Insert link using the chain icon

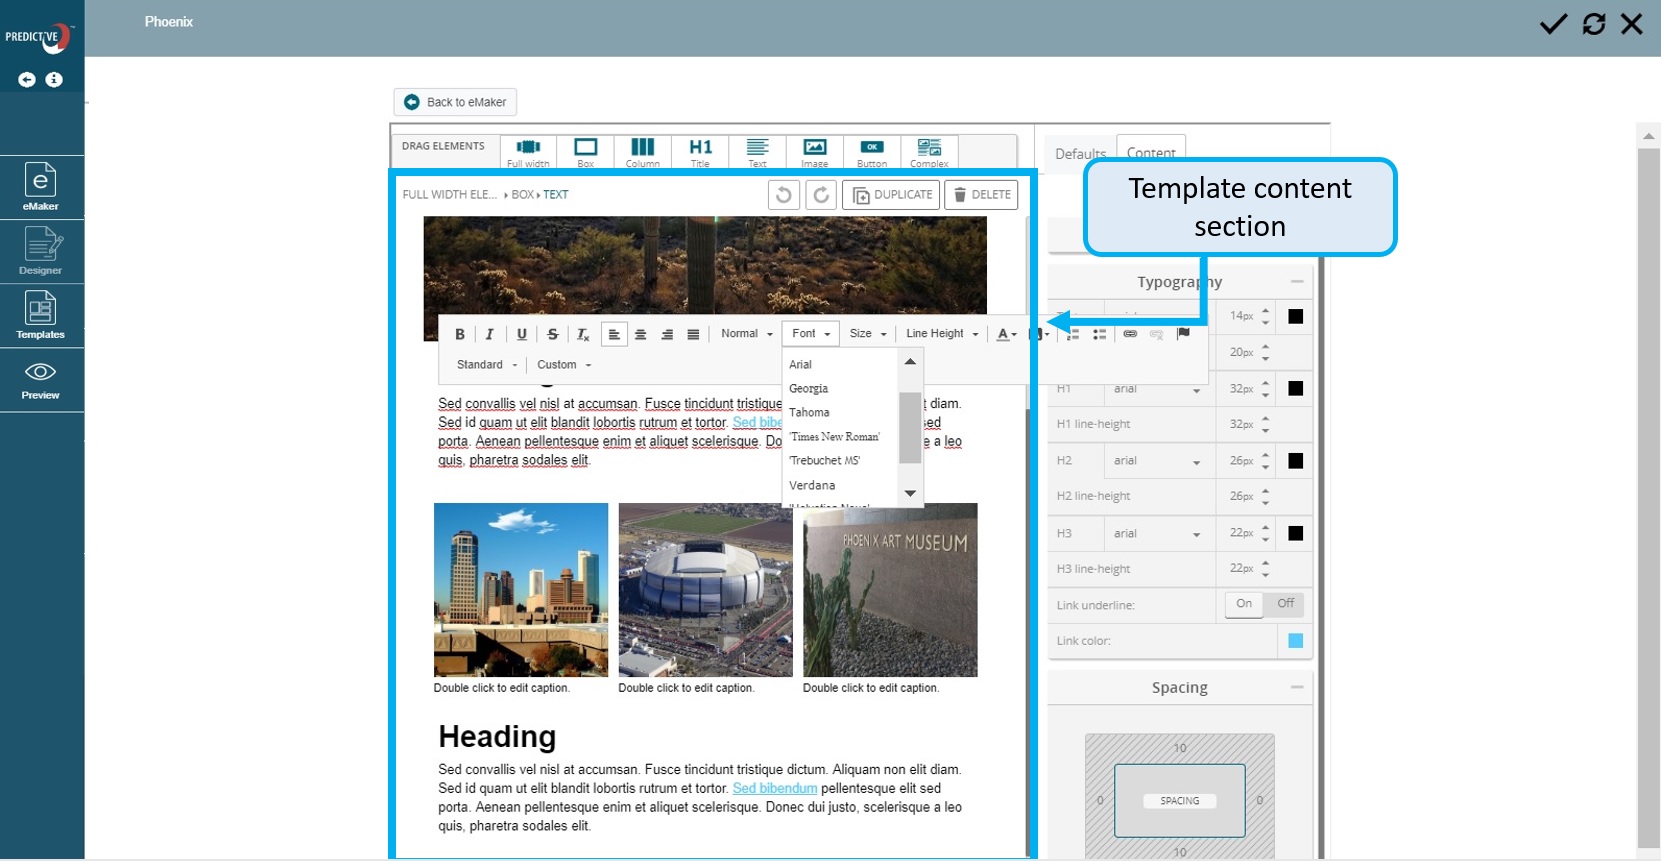point(1130,334)
